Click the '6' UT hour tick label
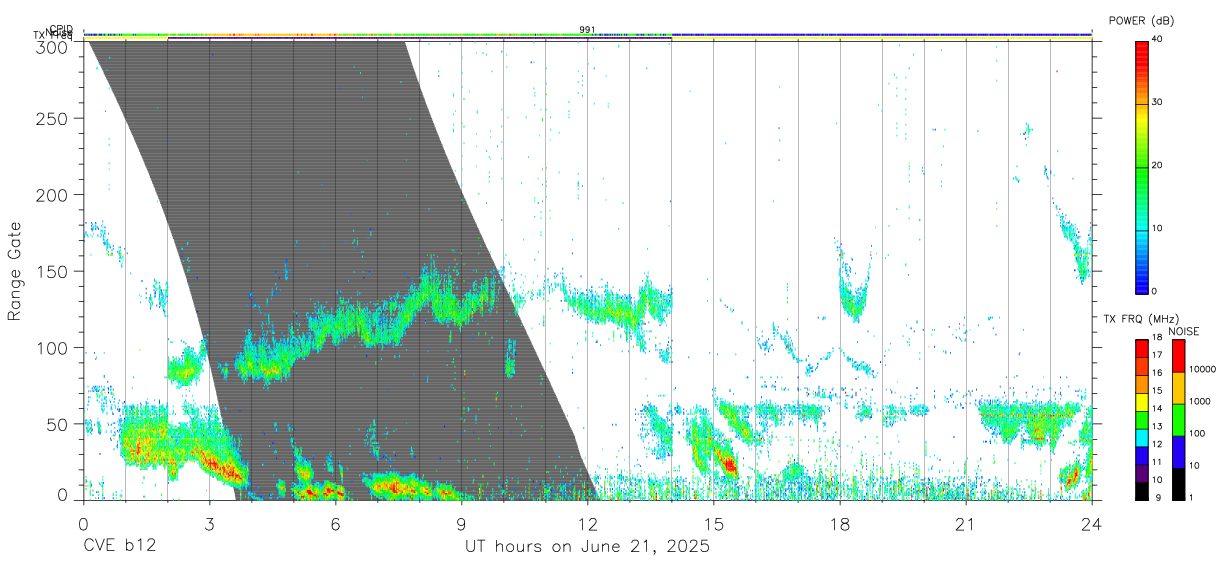This screenshot has width=1228, height=567. point(336,524)
